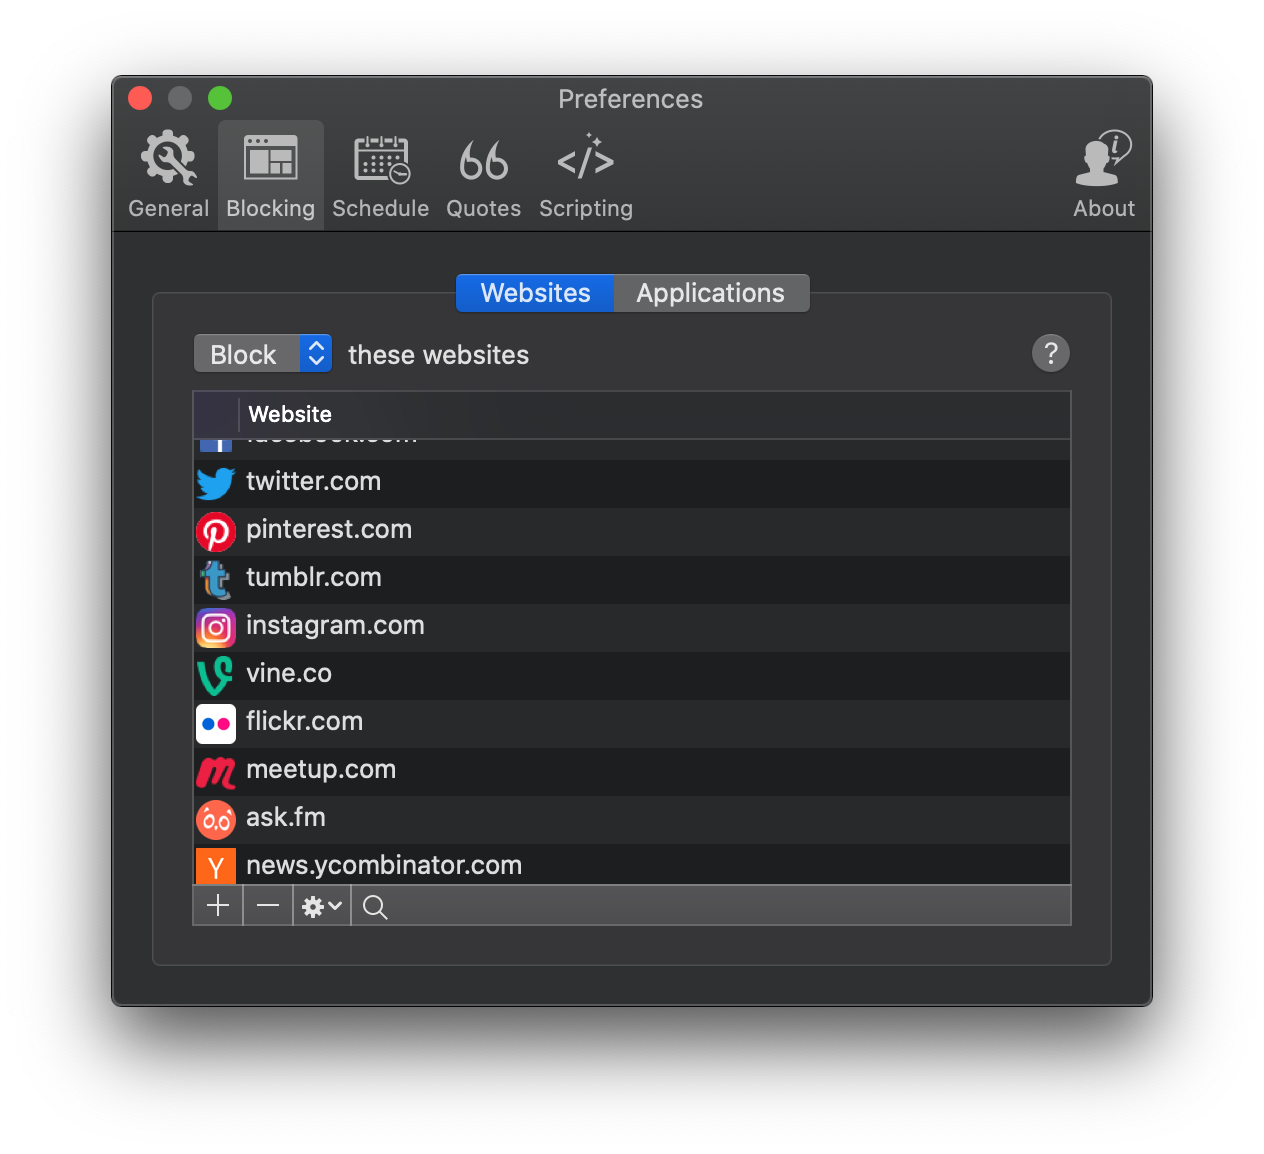Select the Websites tab

(x=534, y=293)
